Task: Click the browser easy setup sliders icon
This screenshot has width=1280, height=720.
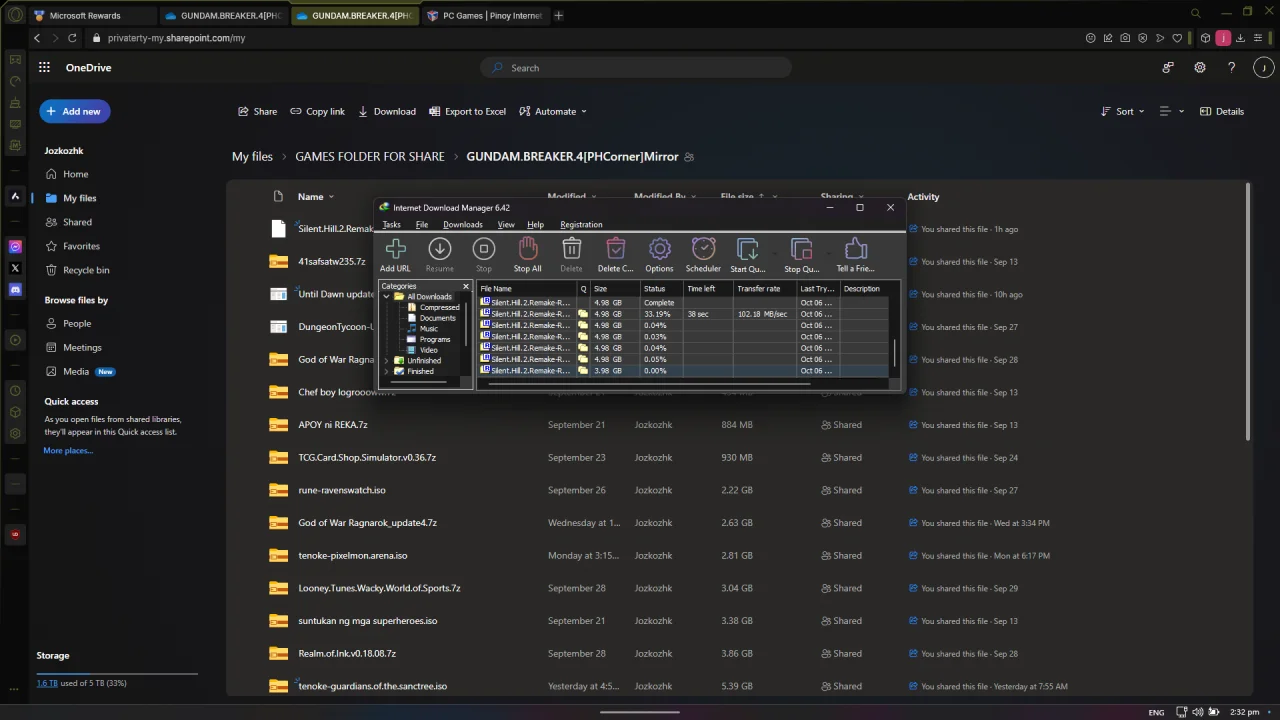Action: tap(1258, 38)
